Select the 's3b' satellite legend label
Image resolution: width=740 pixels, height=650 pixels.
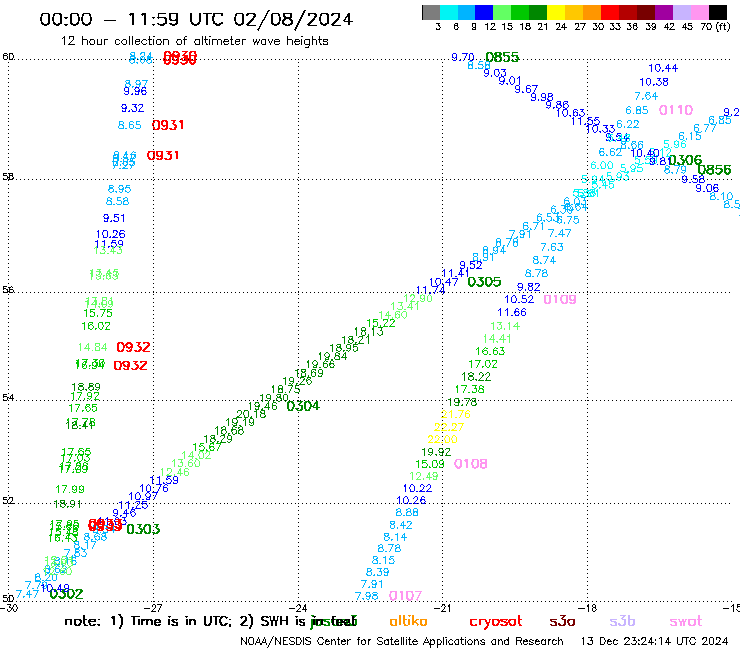(622, 621)
